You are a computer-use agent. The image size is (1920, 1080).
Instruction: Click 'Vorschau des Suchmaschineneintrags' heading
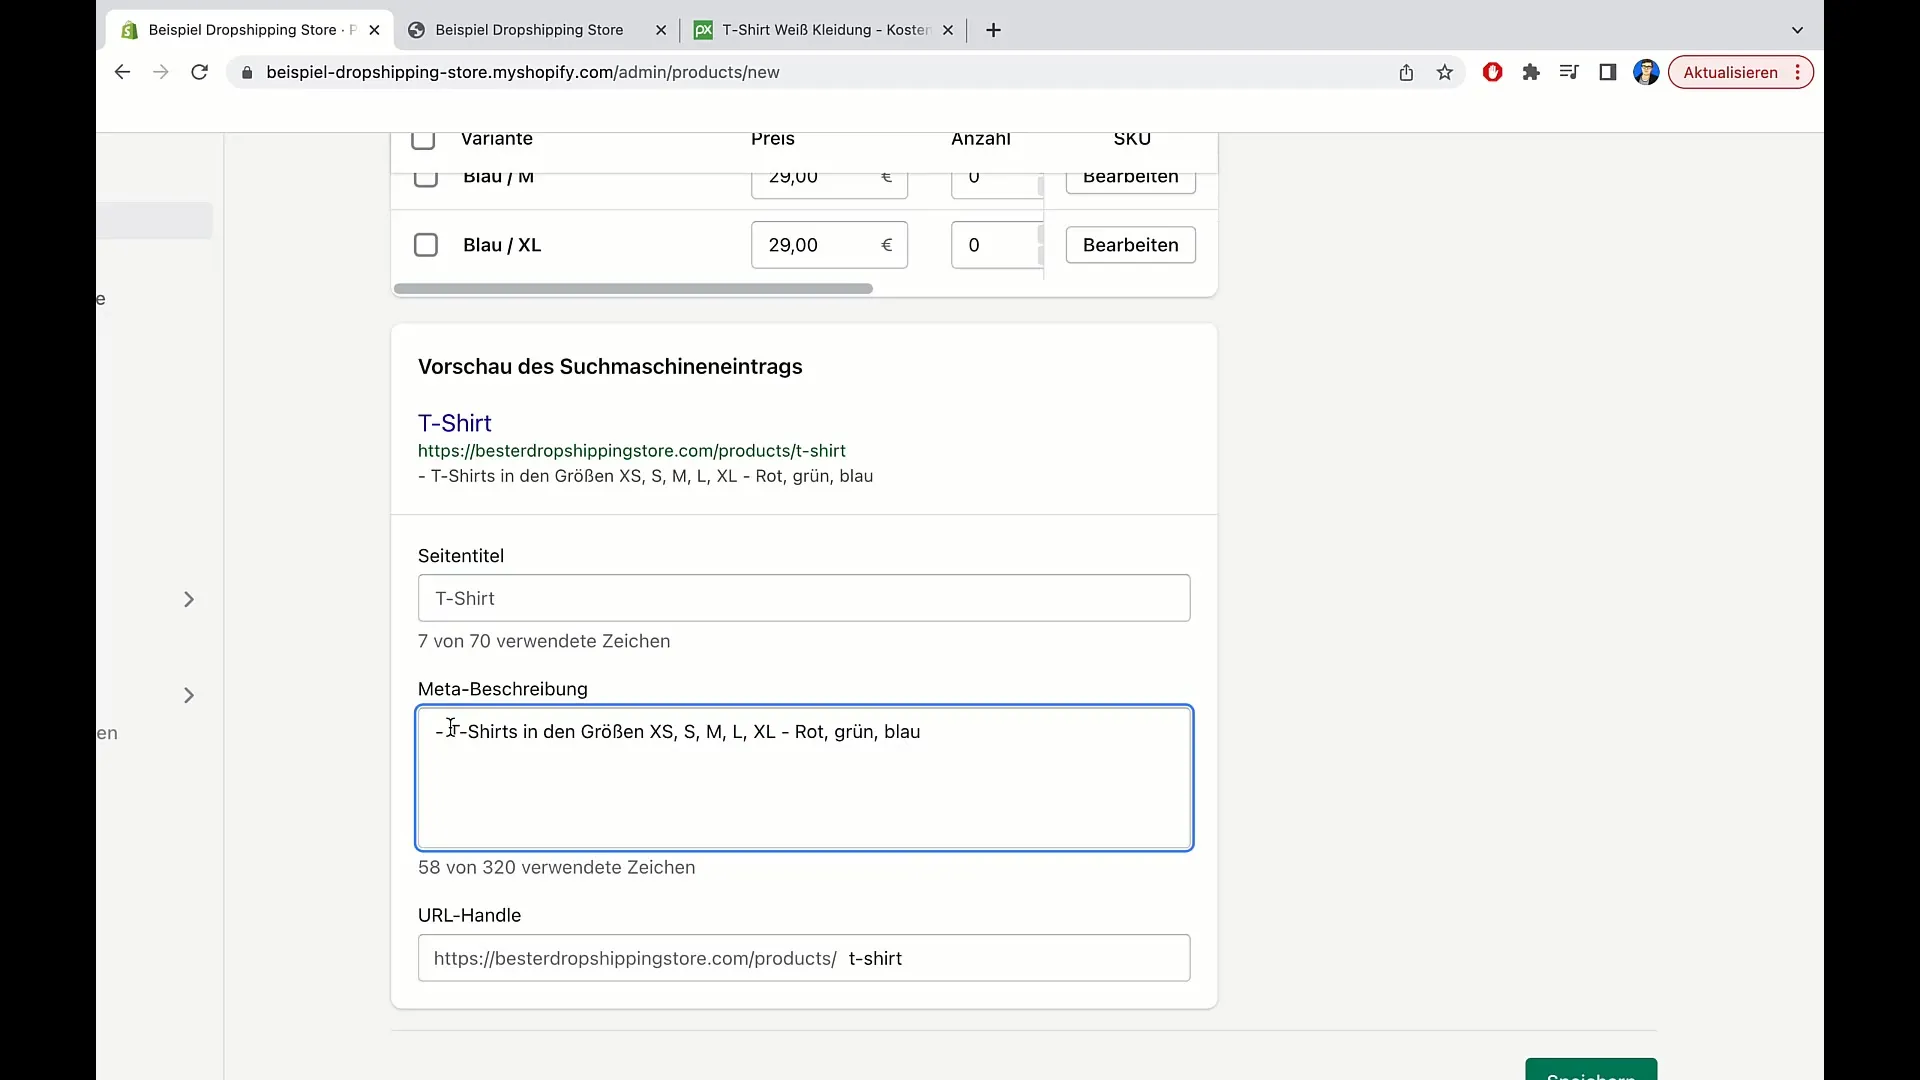(610, 367)
